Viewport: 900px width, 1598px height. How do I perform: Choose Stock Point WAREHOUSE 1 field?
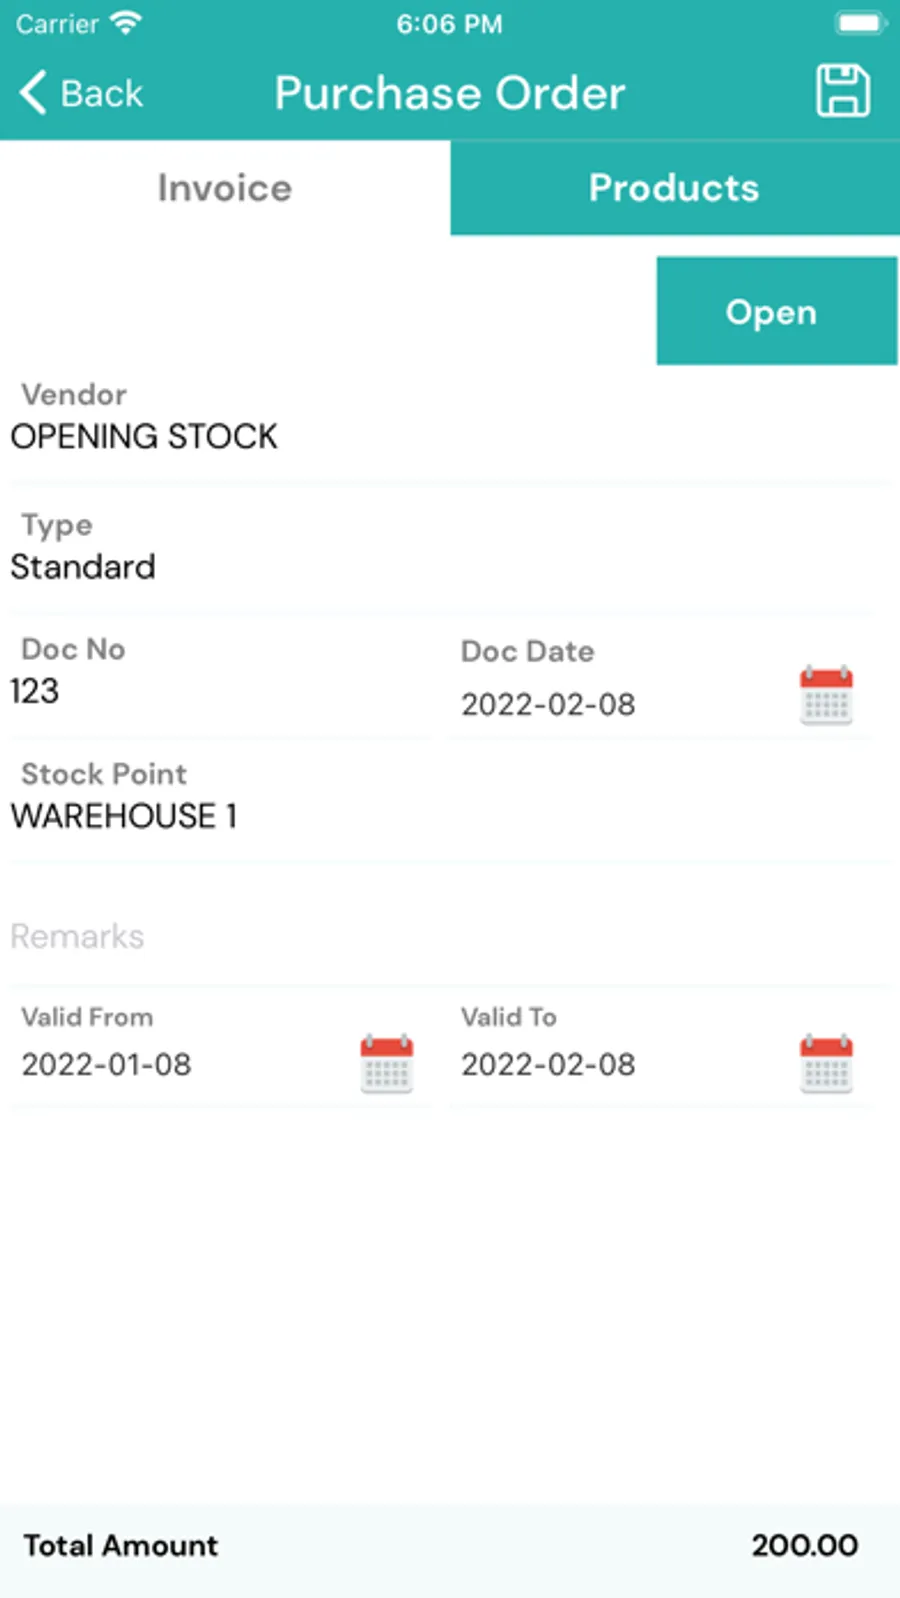pyautogui.click(x=124, y=816)
